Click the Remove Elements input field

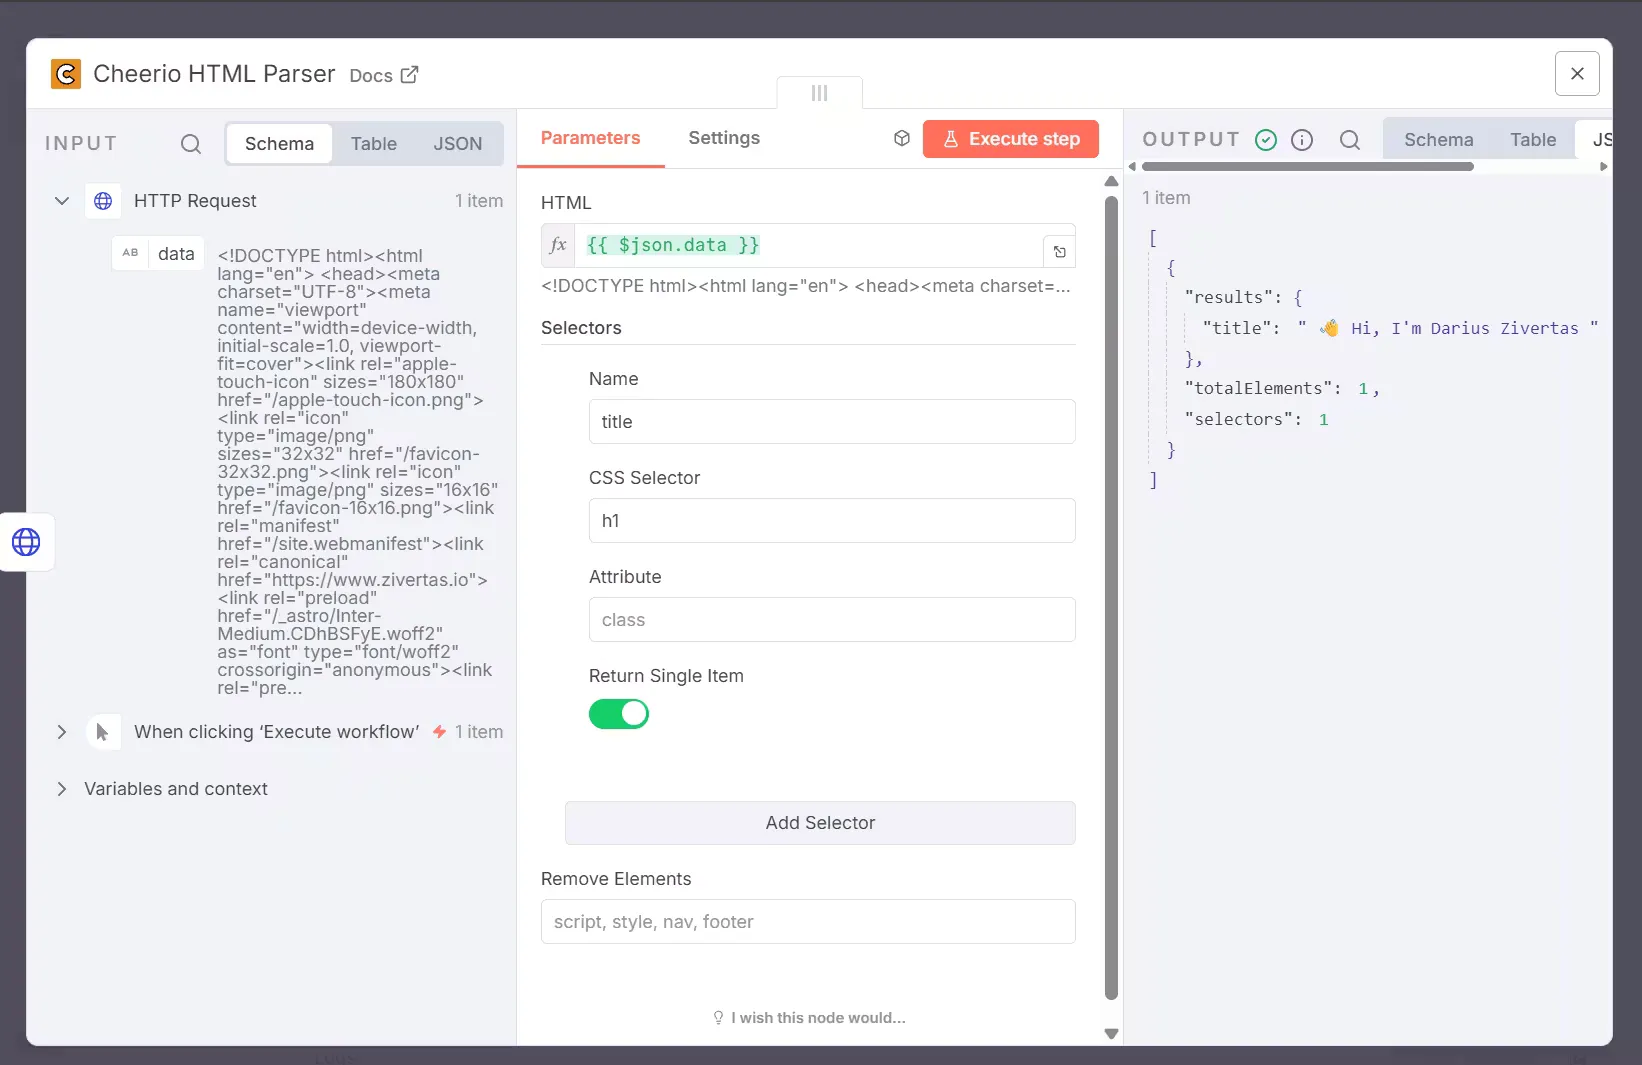pyautogui.click(x=807, y=921)
